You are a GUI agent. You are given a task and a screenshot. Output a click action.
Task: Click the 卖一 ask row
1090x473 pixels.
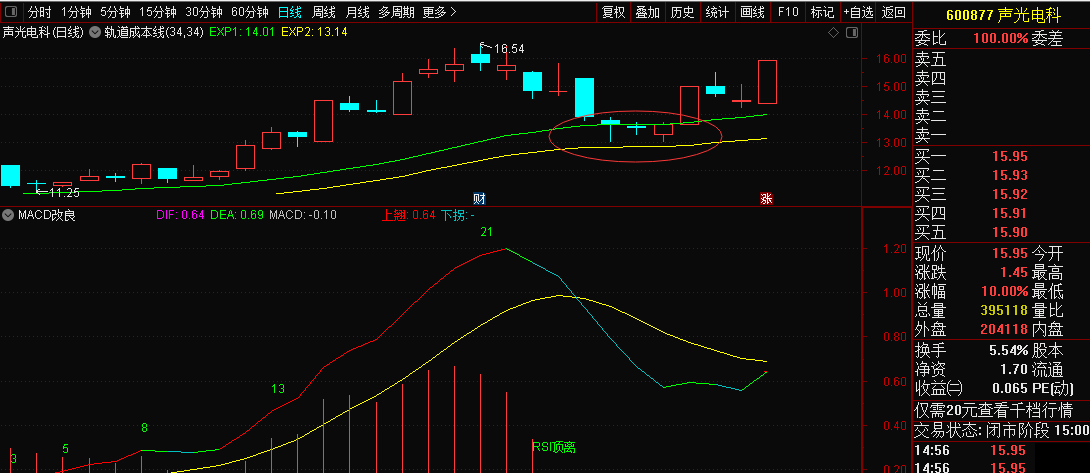coord(1001,136)
